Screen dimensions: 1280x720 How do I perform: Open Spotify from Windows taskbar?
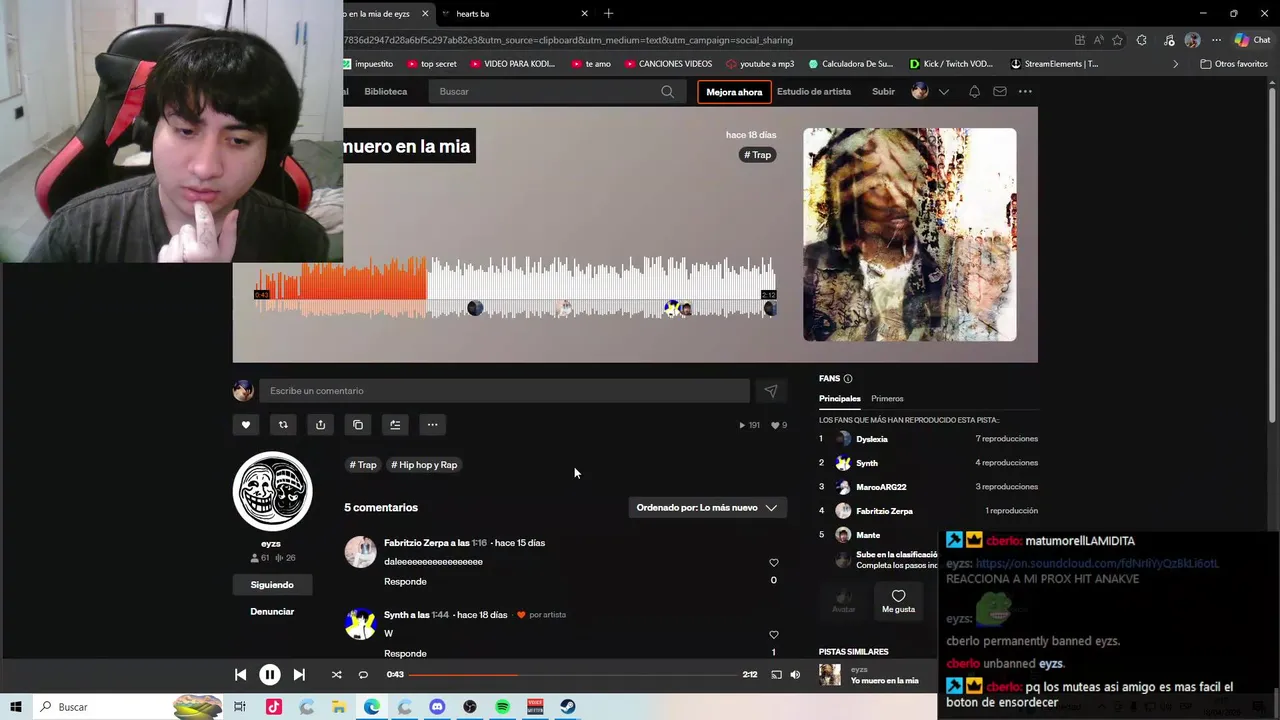[502, 707]
